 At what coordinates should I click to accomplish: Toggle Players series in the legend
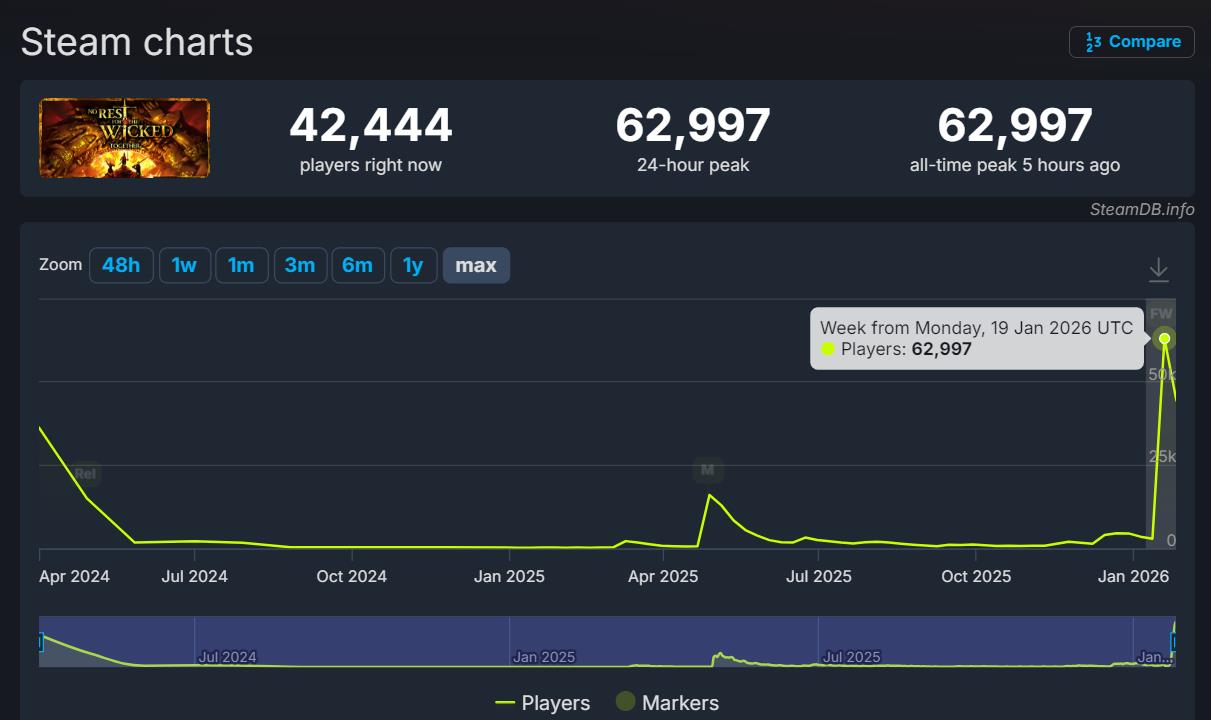tap(542, 703)
